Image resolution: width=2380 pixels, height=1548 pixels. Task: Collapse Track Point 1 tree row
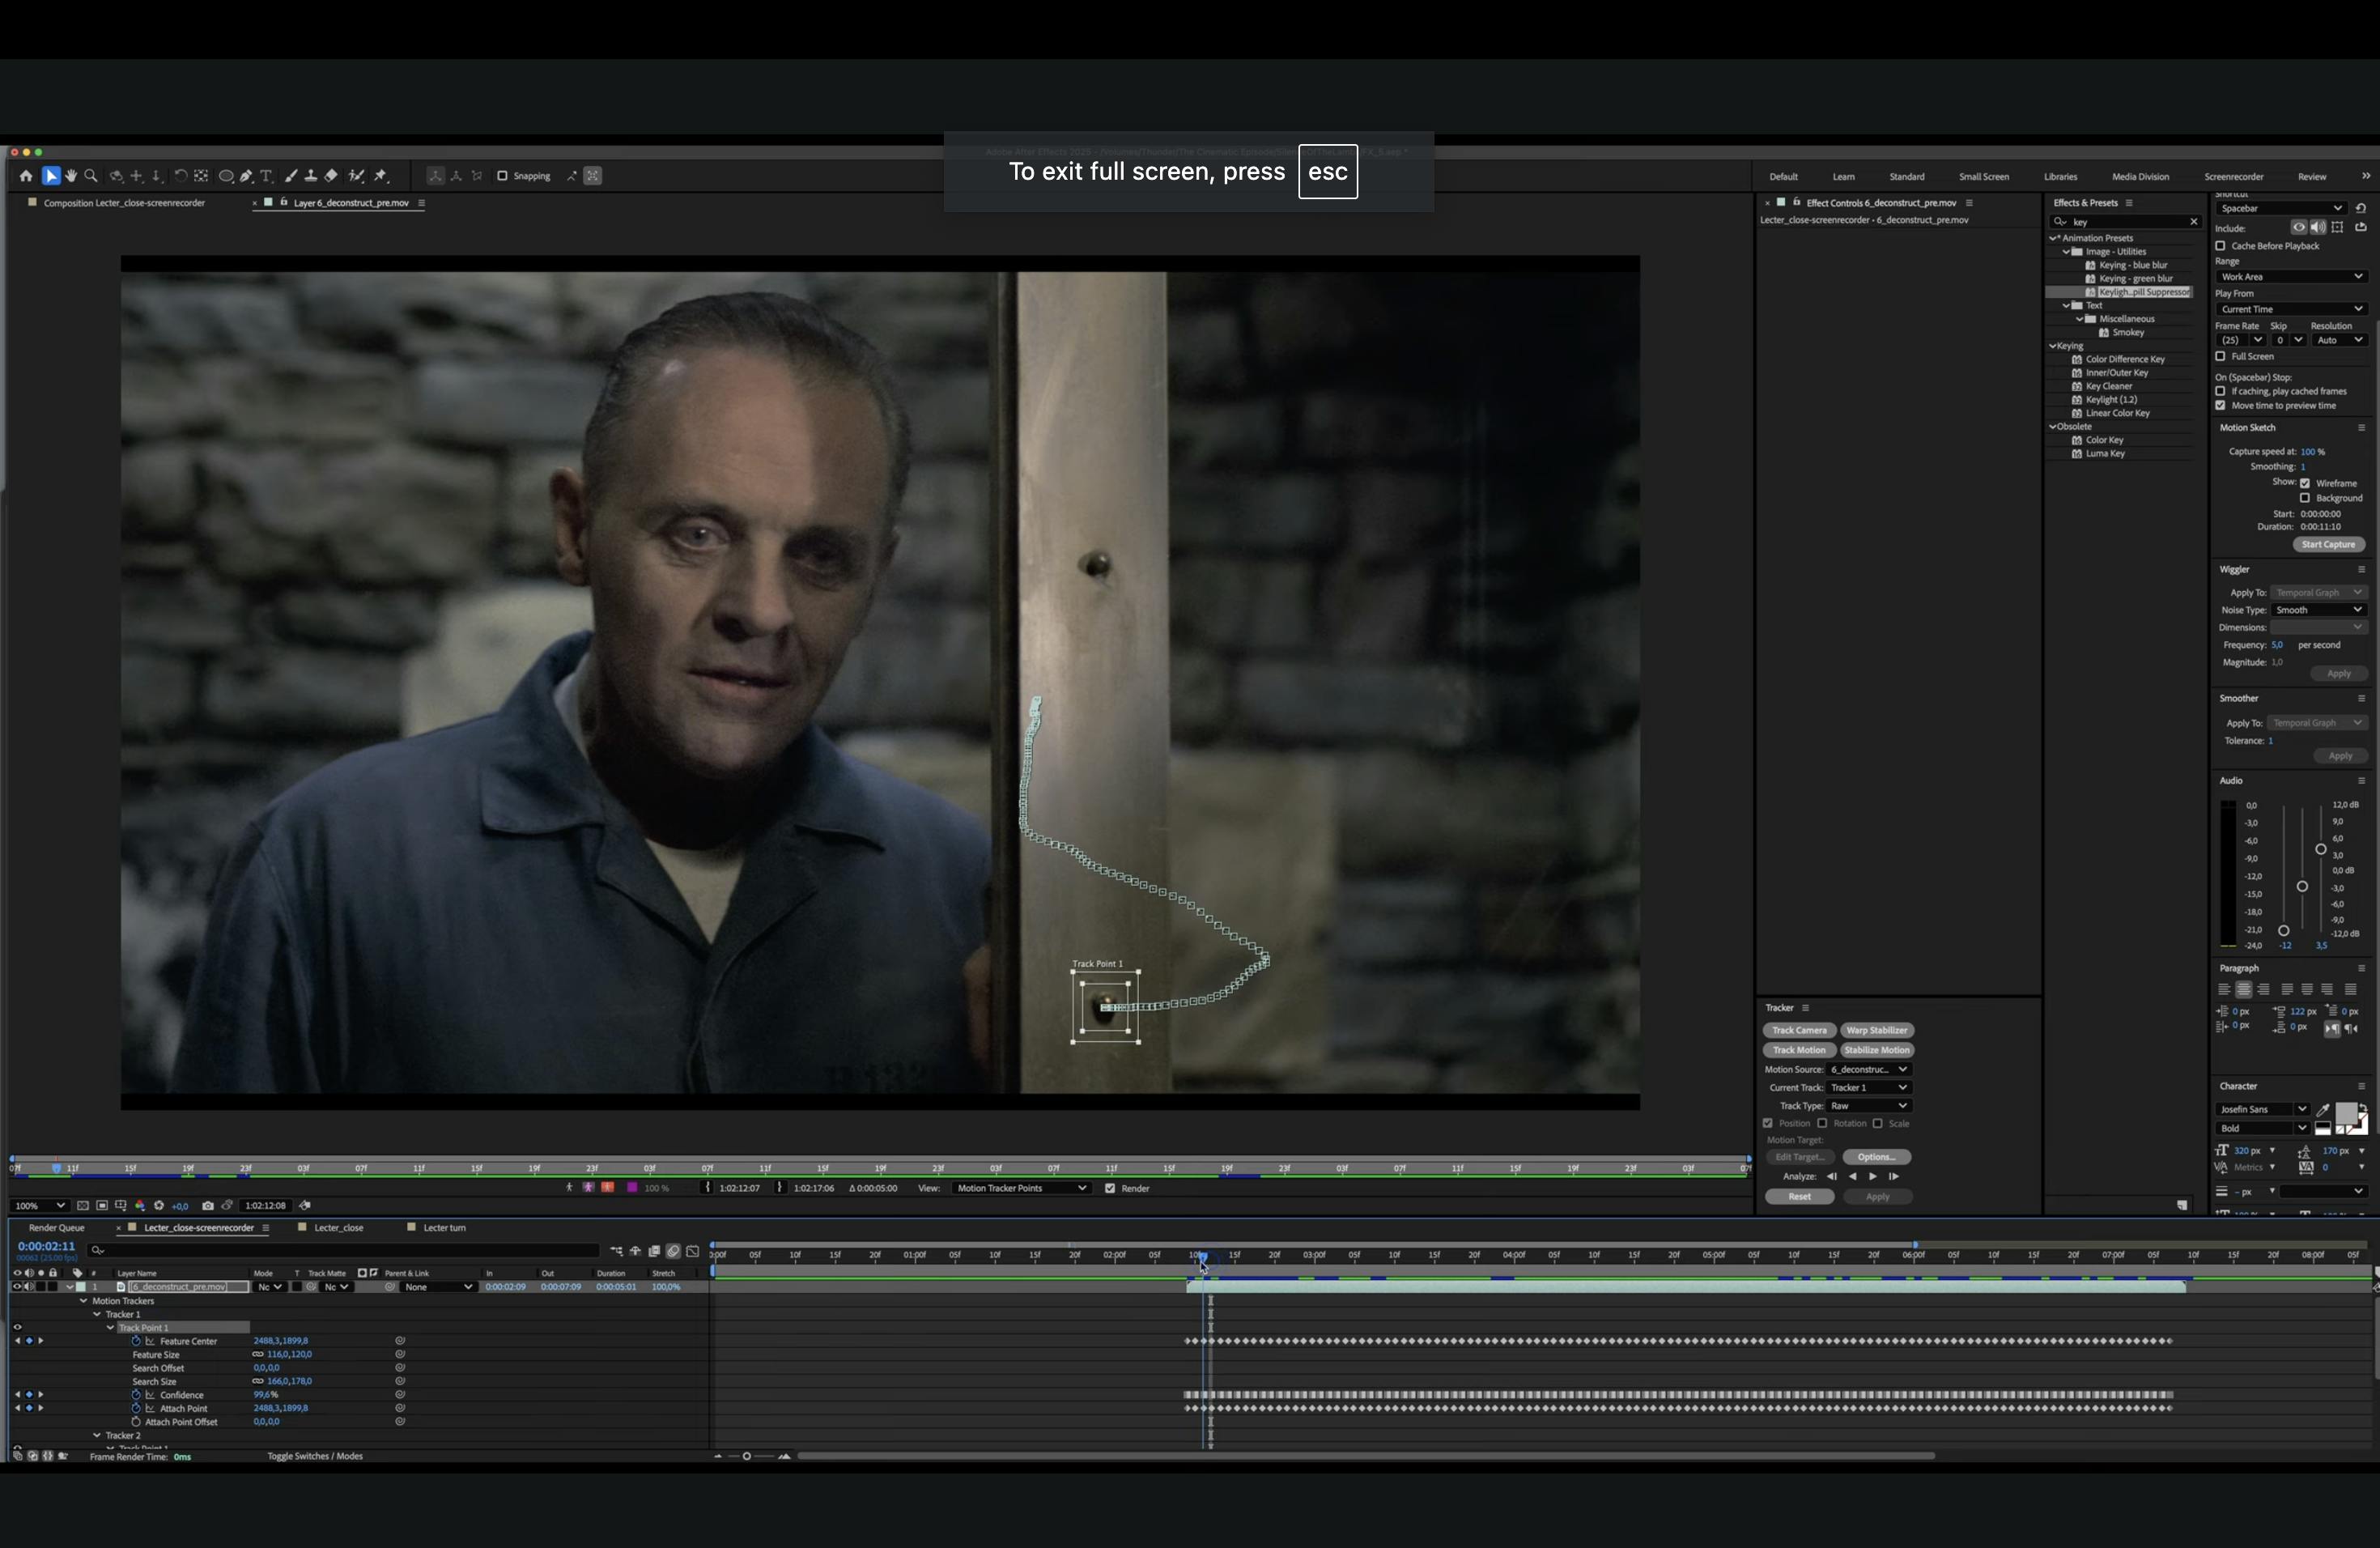click(x=111, y=1328)
